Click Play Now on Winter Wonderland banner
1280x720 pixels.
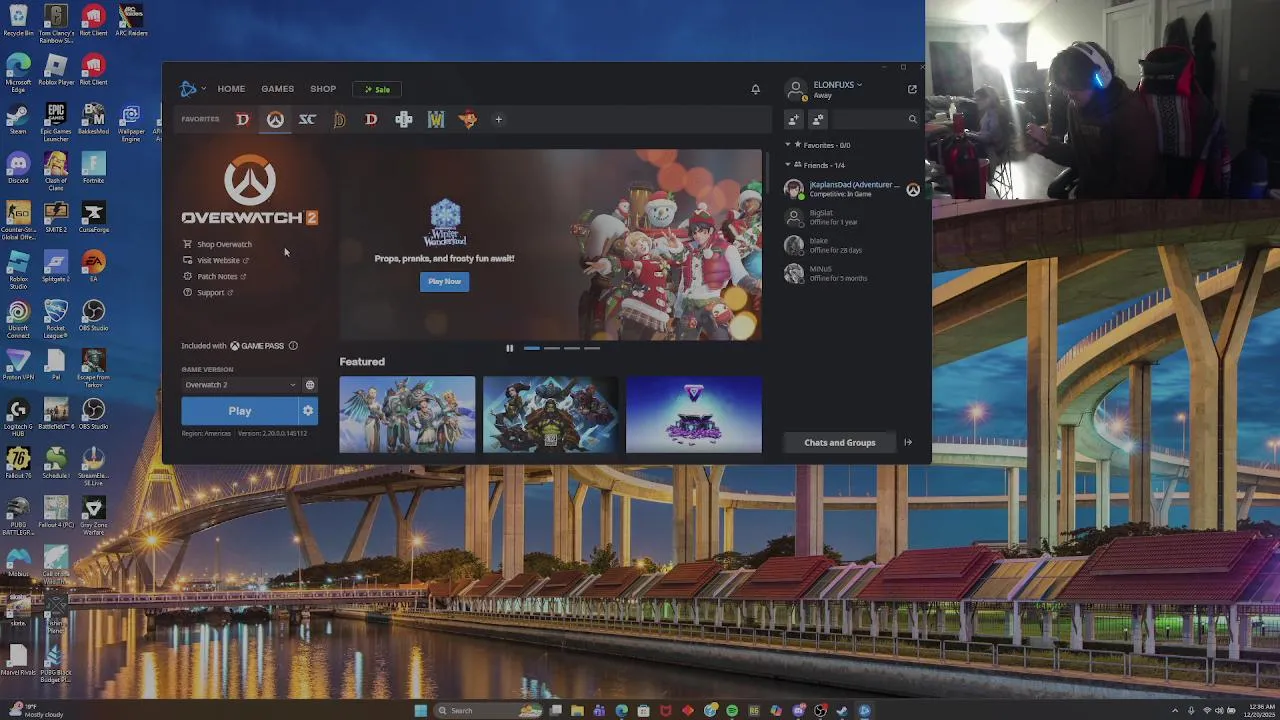pos(444,282)
